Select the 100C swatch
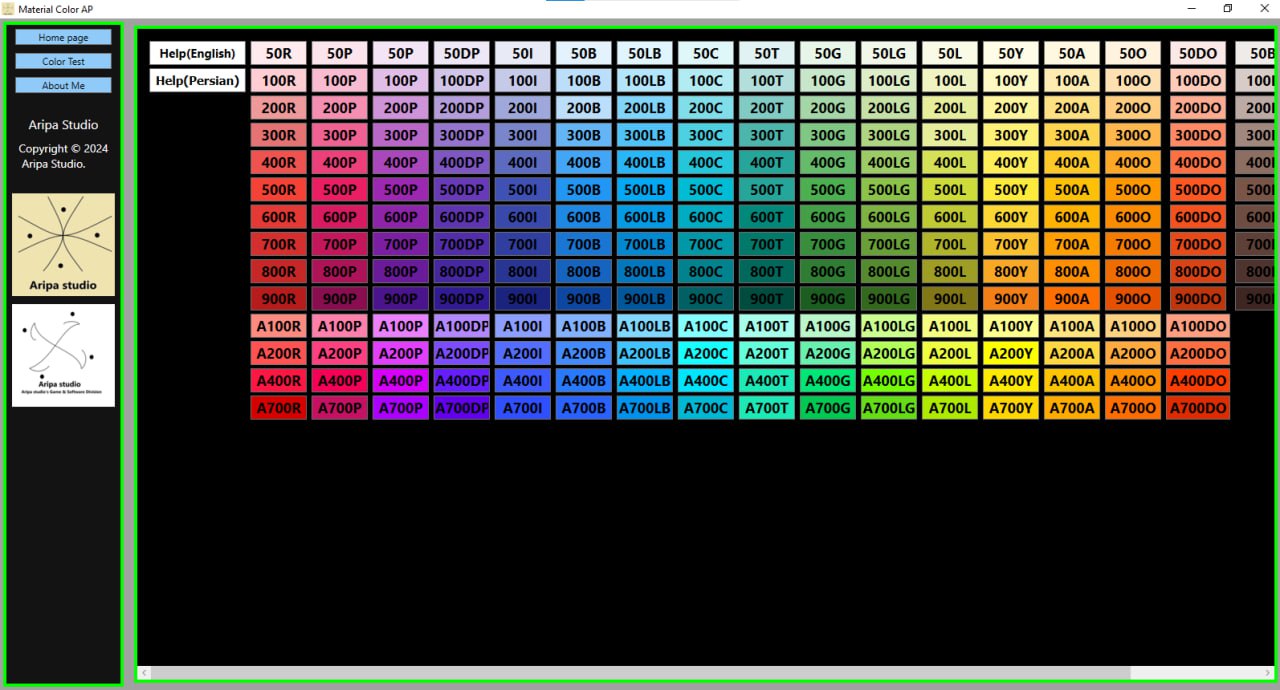 [706, 80]
